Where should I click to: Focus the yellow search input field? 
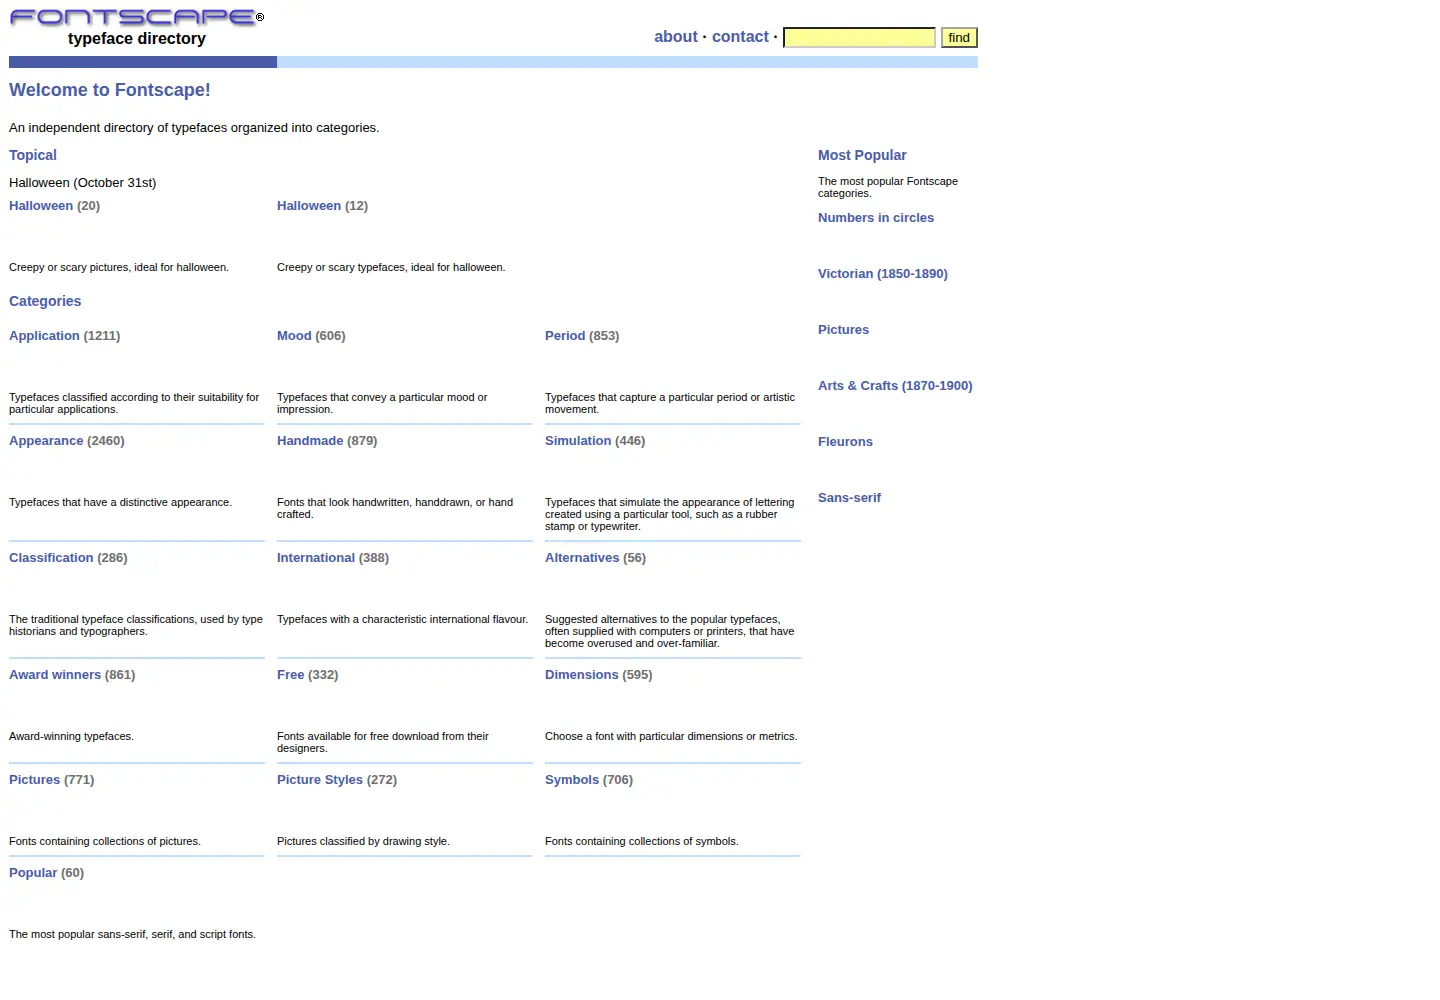tap(859, 38)
